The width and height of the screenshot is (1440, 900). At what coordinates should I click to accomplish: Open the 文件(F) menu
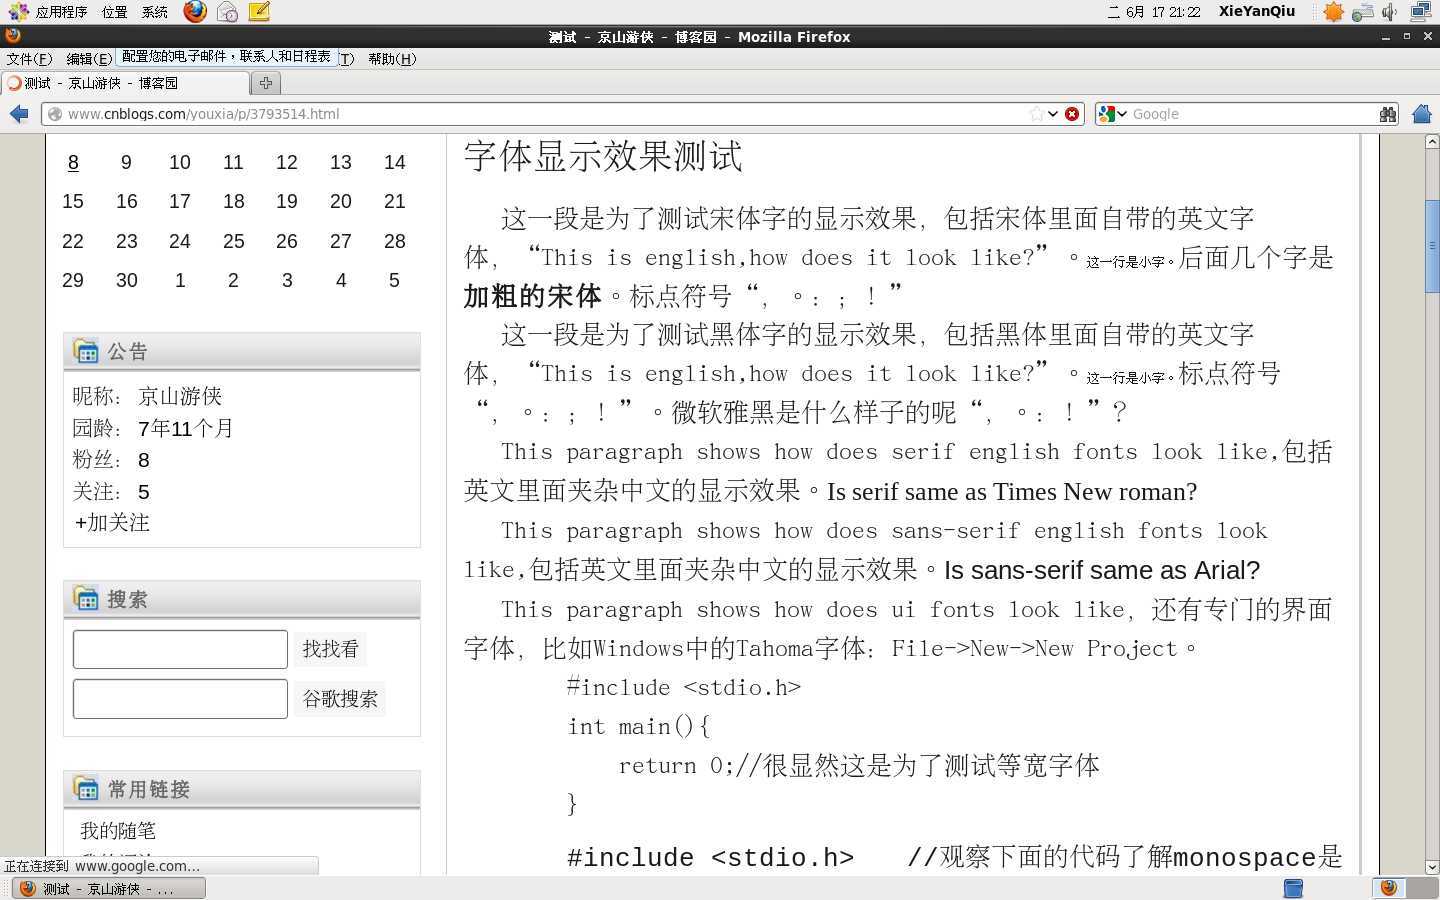pos(29,59)
